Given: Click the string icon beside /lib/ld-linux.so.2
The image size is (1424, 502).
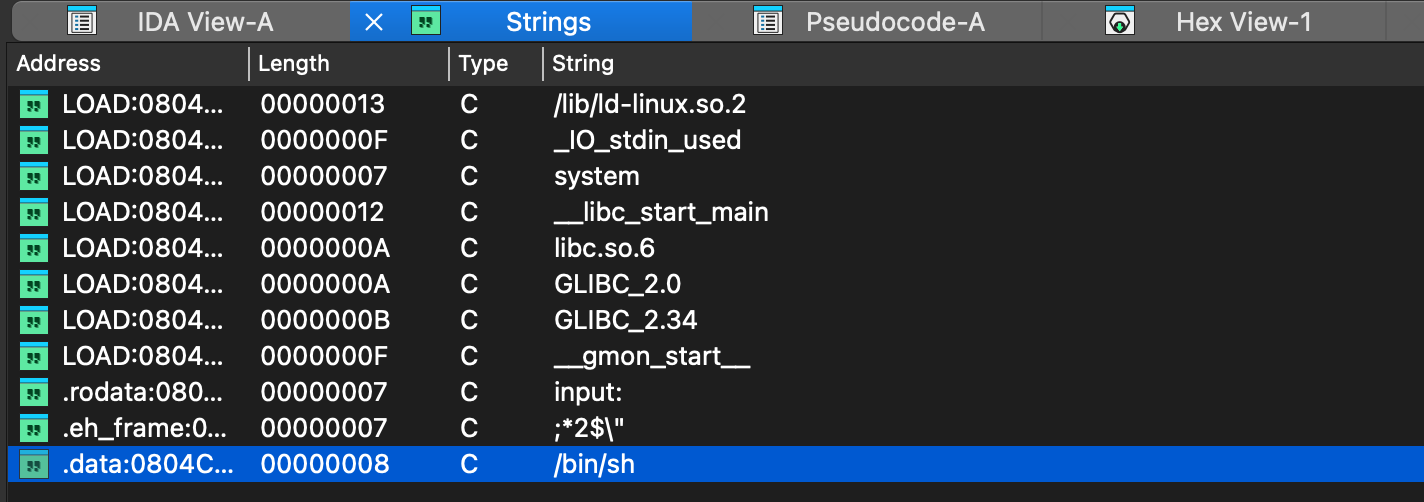Looking at the screenshot, I should pos(34,104).
